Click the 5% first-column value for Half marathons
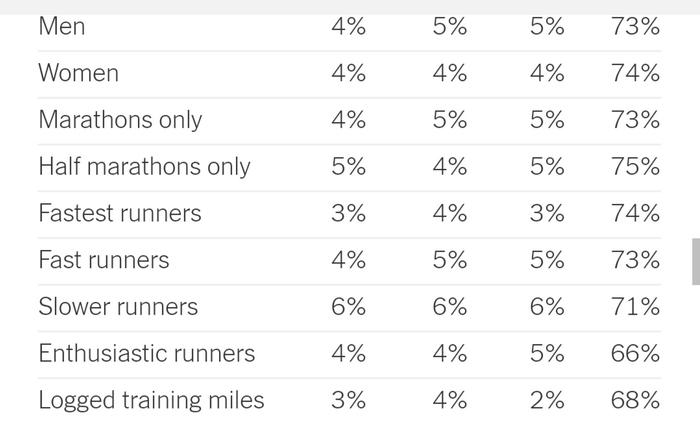 (x=348, y=167)
